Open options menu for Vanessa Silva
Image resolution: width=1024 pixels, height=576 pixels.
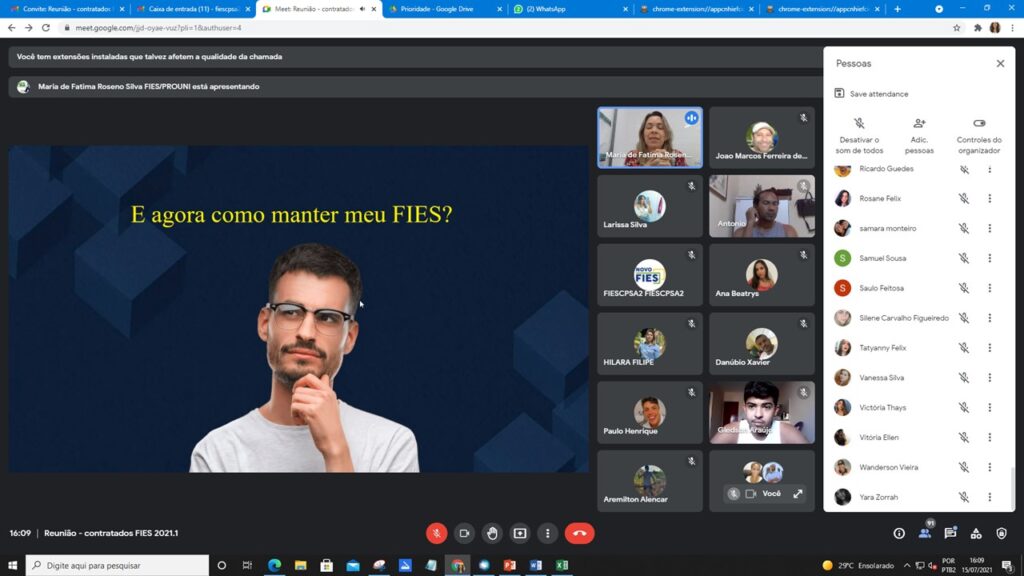[x=989, y=377]
